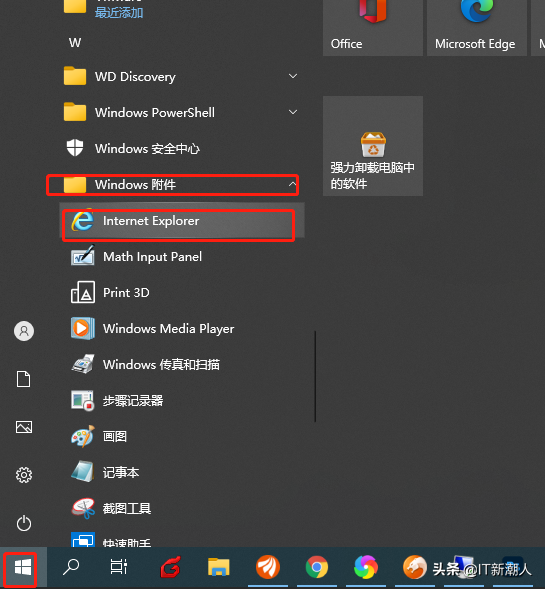Open the colorful pinwheel taskbar app
Screen dimensions: 545x589
[366, 567]
